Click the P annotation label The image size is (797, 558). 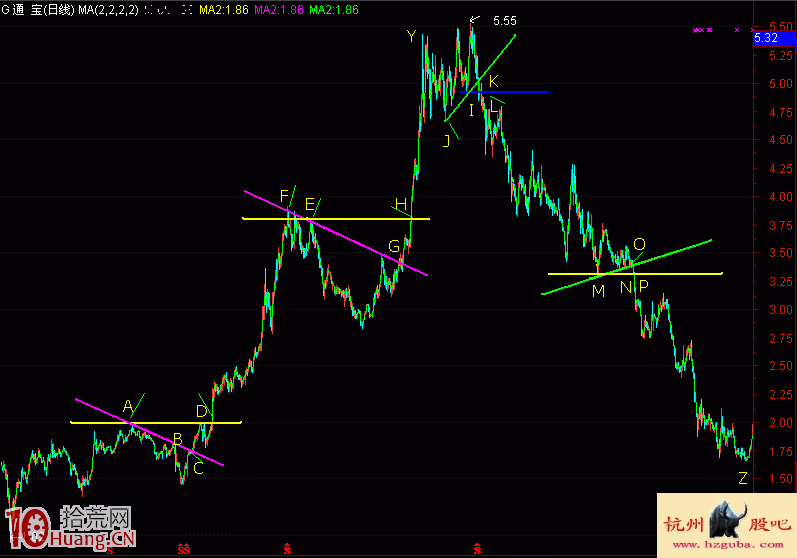[643, 286]
